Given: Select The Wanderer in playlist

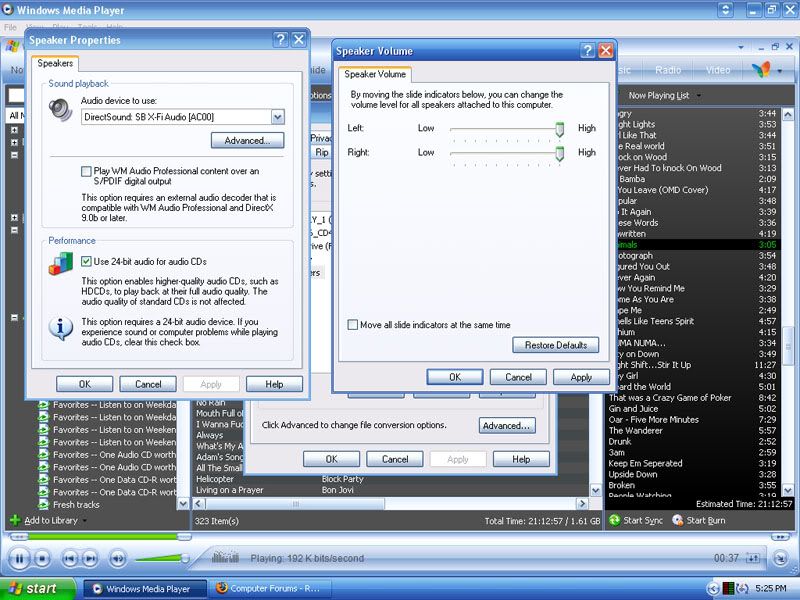Looking at the screenshot, I should pyautogui.click(x=635, y=431).
